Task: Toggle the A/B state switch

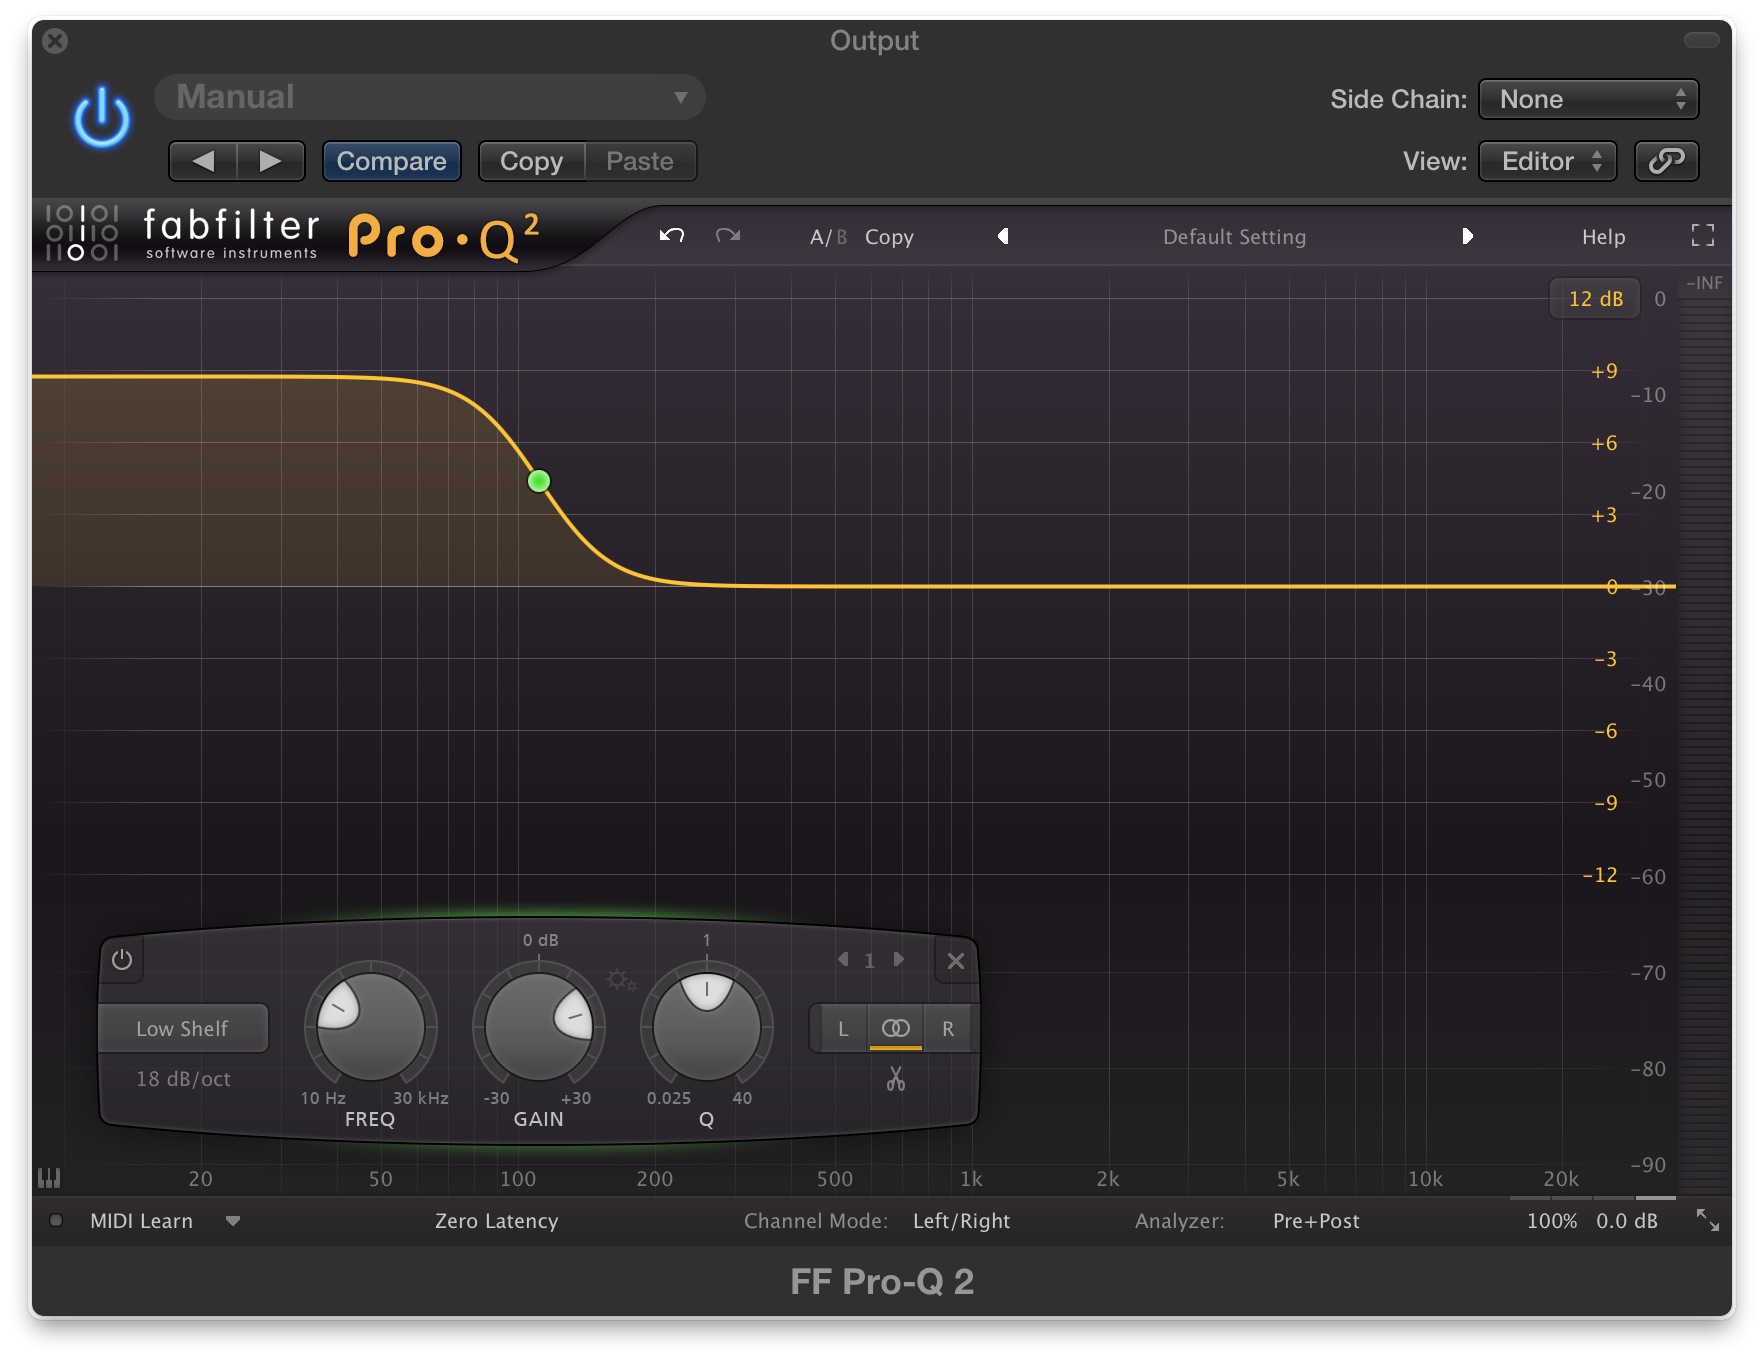Action: (828, 237)
